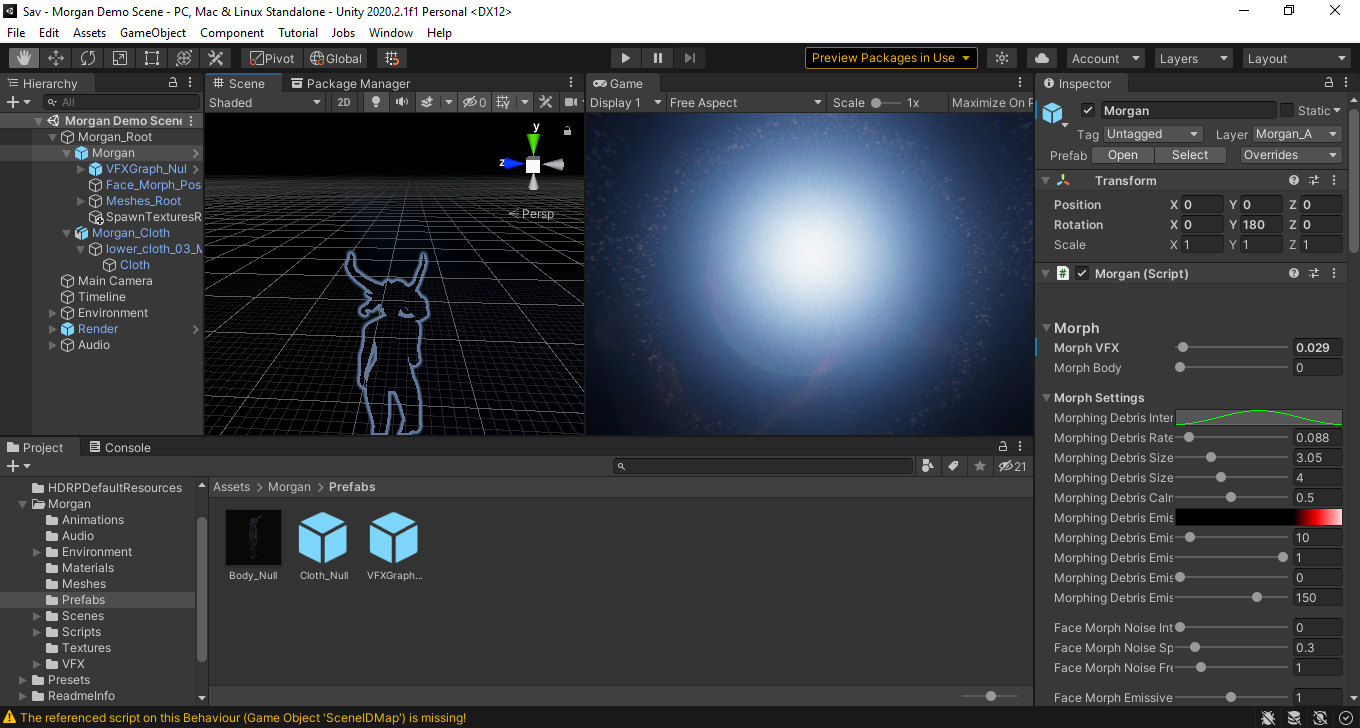
Task: Click Preview Packages in Use button
Action: point(891,58)
